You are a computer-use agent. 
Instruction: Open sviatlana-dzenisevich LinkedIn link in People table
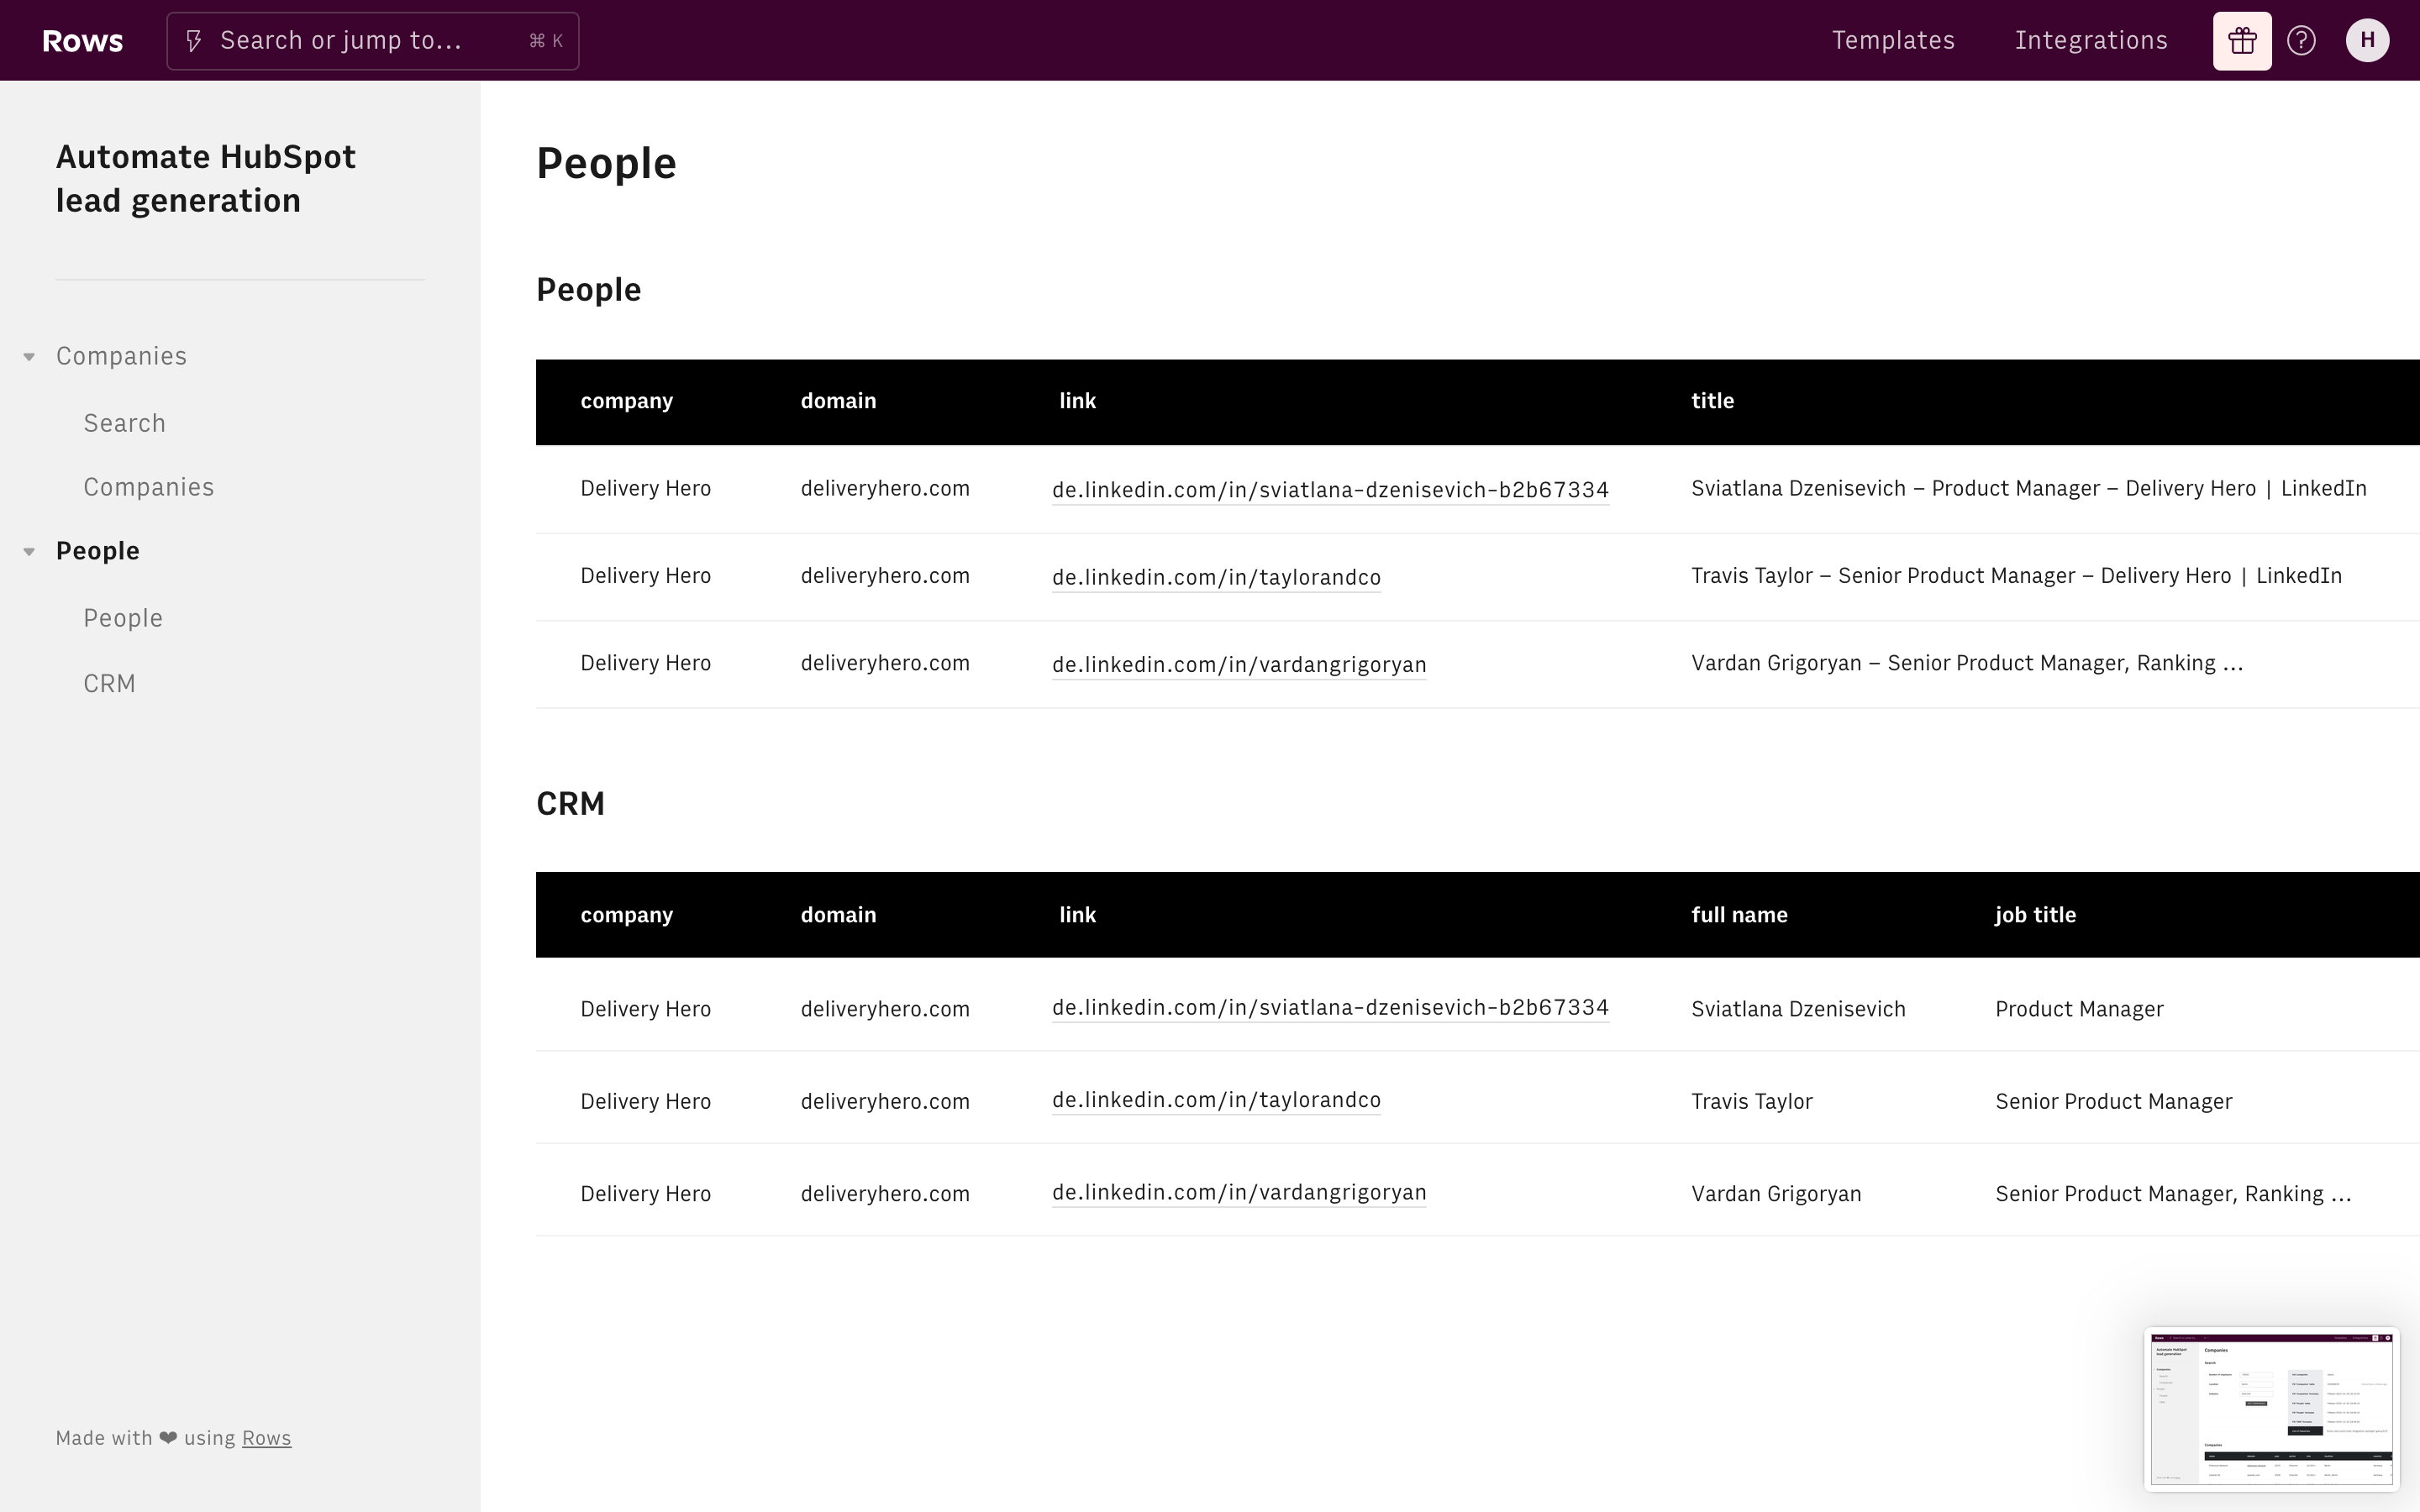1330,490
